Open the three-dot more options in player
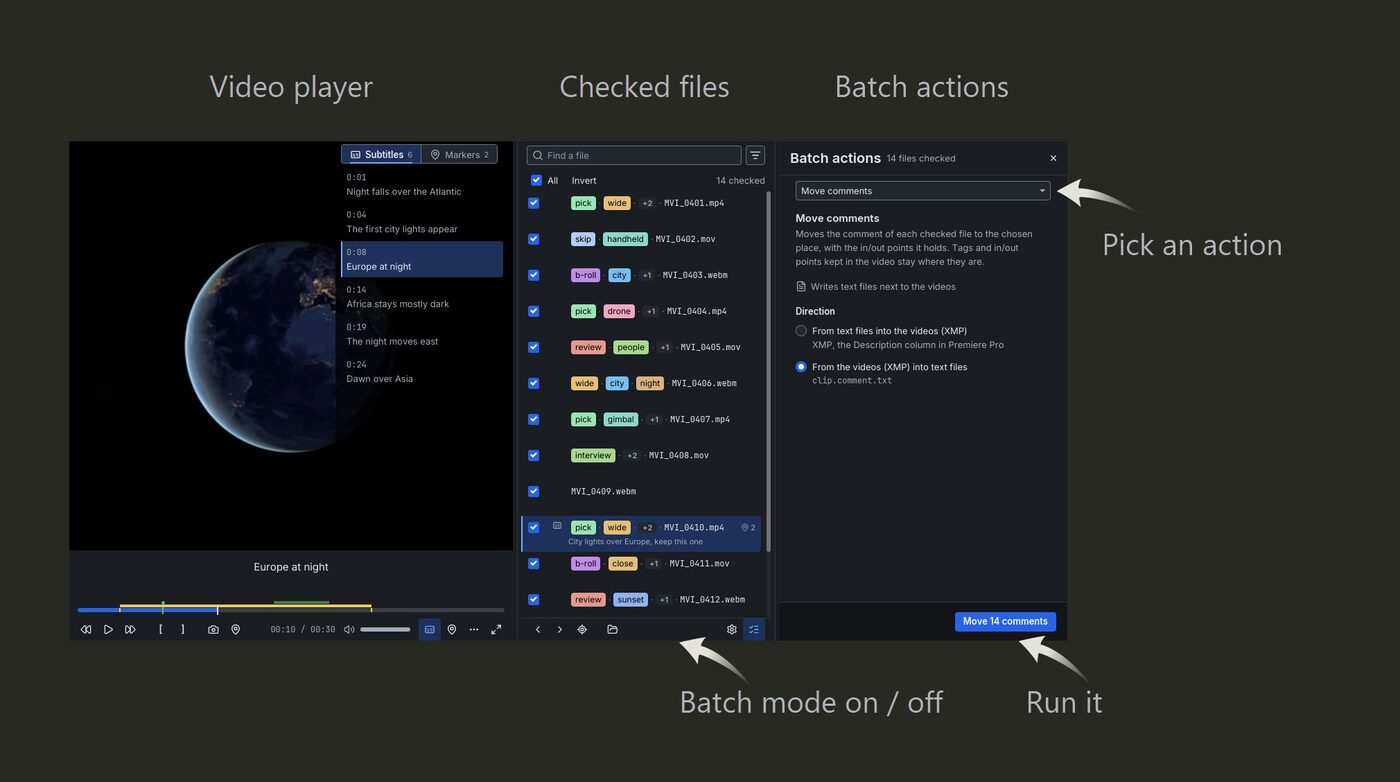Viewport: 1400px width, 782px height. point(474,629)
